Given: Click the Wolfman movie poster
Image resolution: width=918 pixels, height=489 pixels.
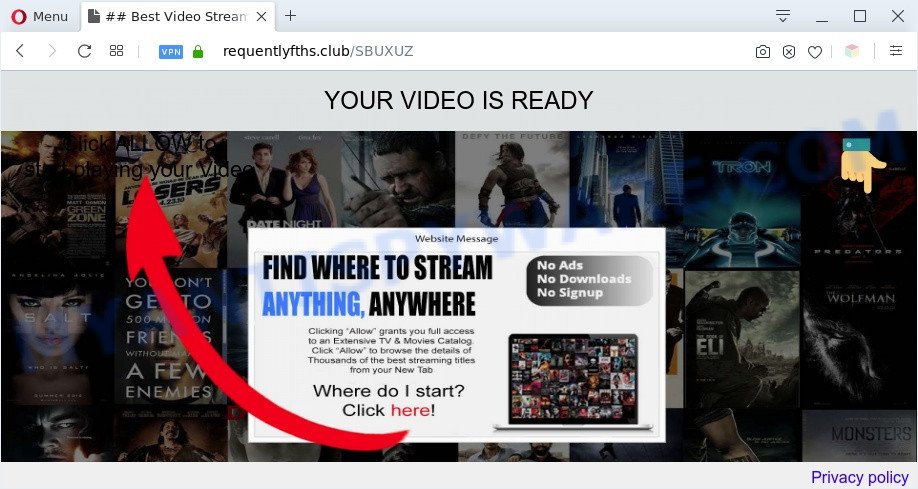Looking at the screenshot, I should [x=859, y=338].
